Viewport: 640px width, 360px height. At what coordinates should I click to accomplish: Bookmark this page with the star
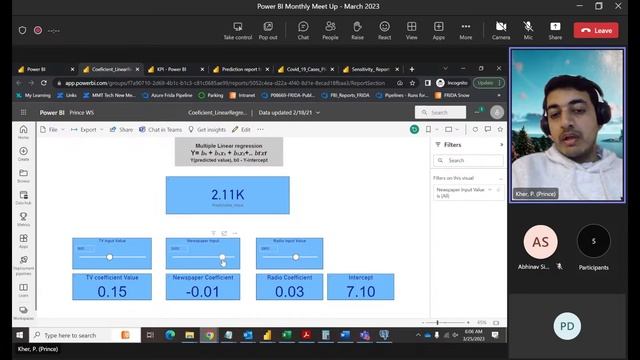pos(412,83)
